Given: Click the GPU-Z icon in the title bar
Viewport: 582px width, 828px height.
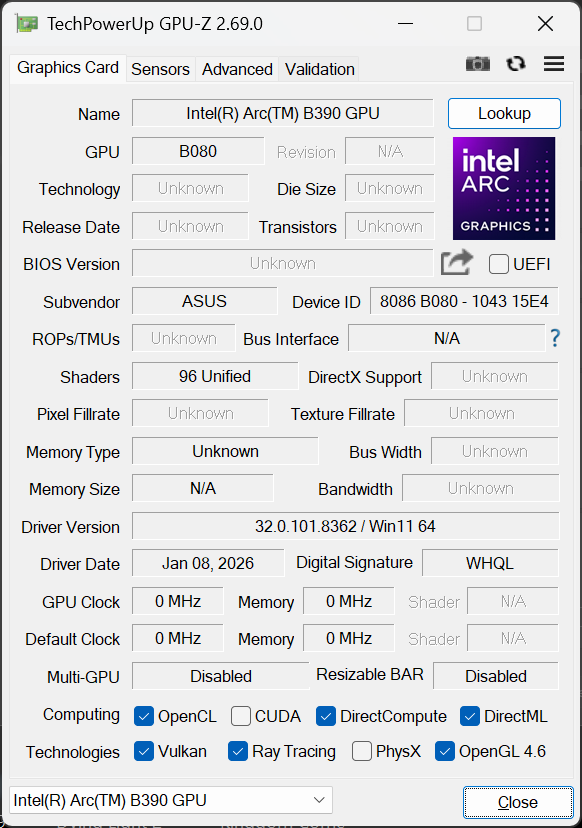Looking at the screenshot, I should pyautogui.click(x=25, y=22).
